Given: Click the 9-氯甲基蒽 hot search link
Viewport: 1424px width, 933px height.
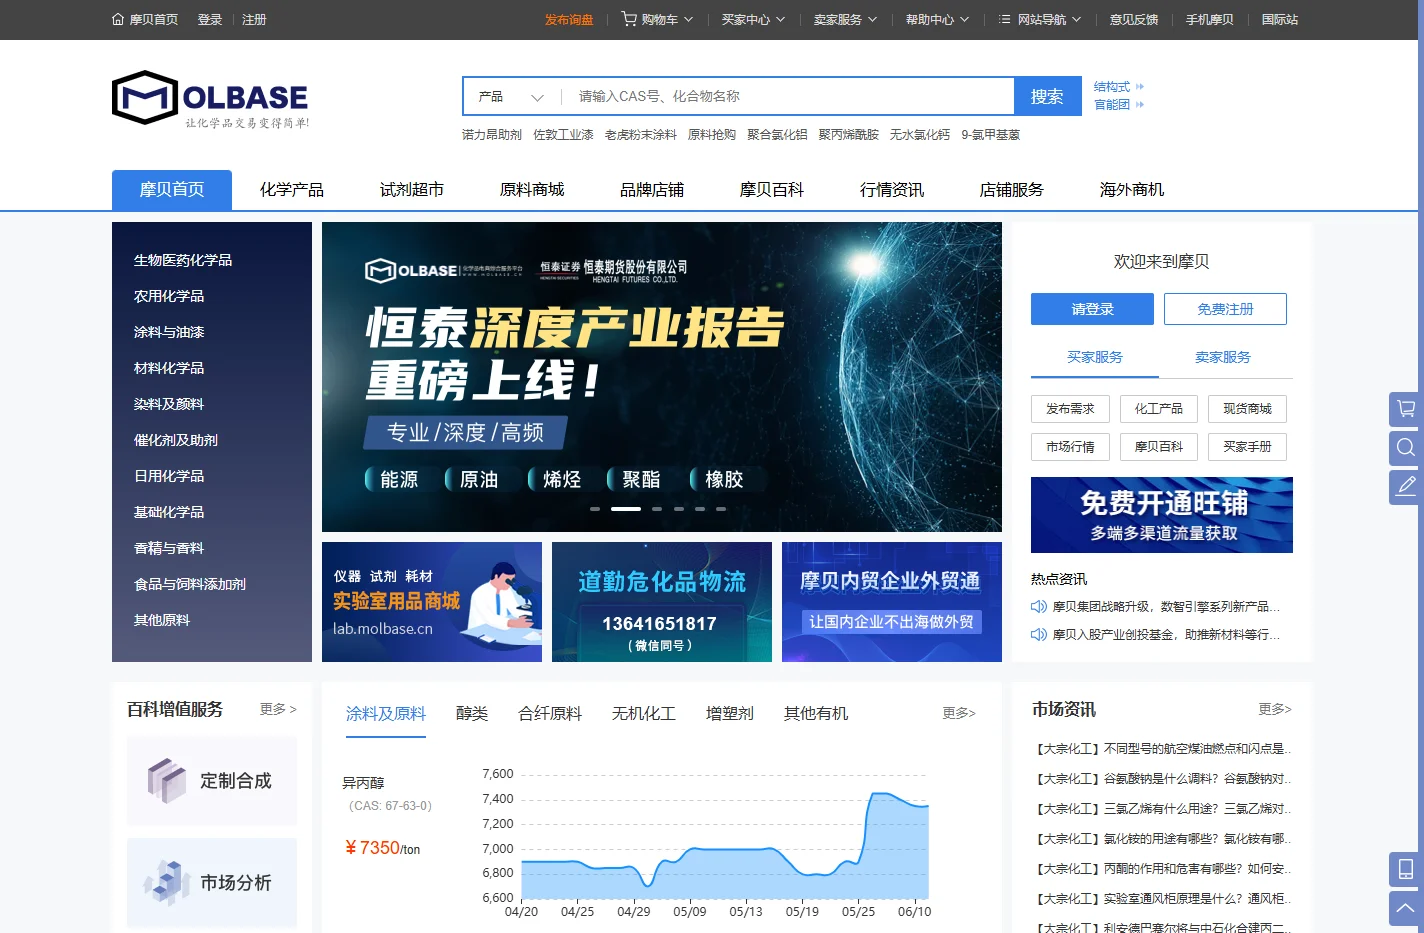Looking at the screenshot, I should coord(991,135).
